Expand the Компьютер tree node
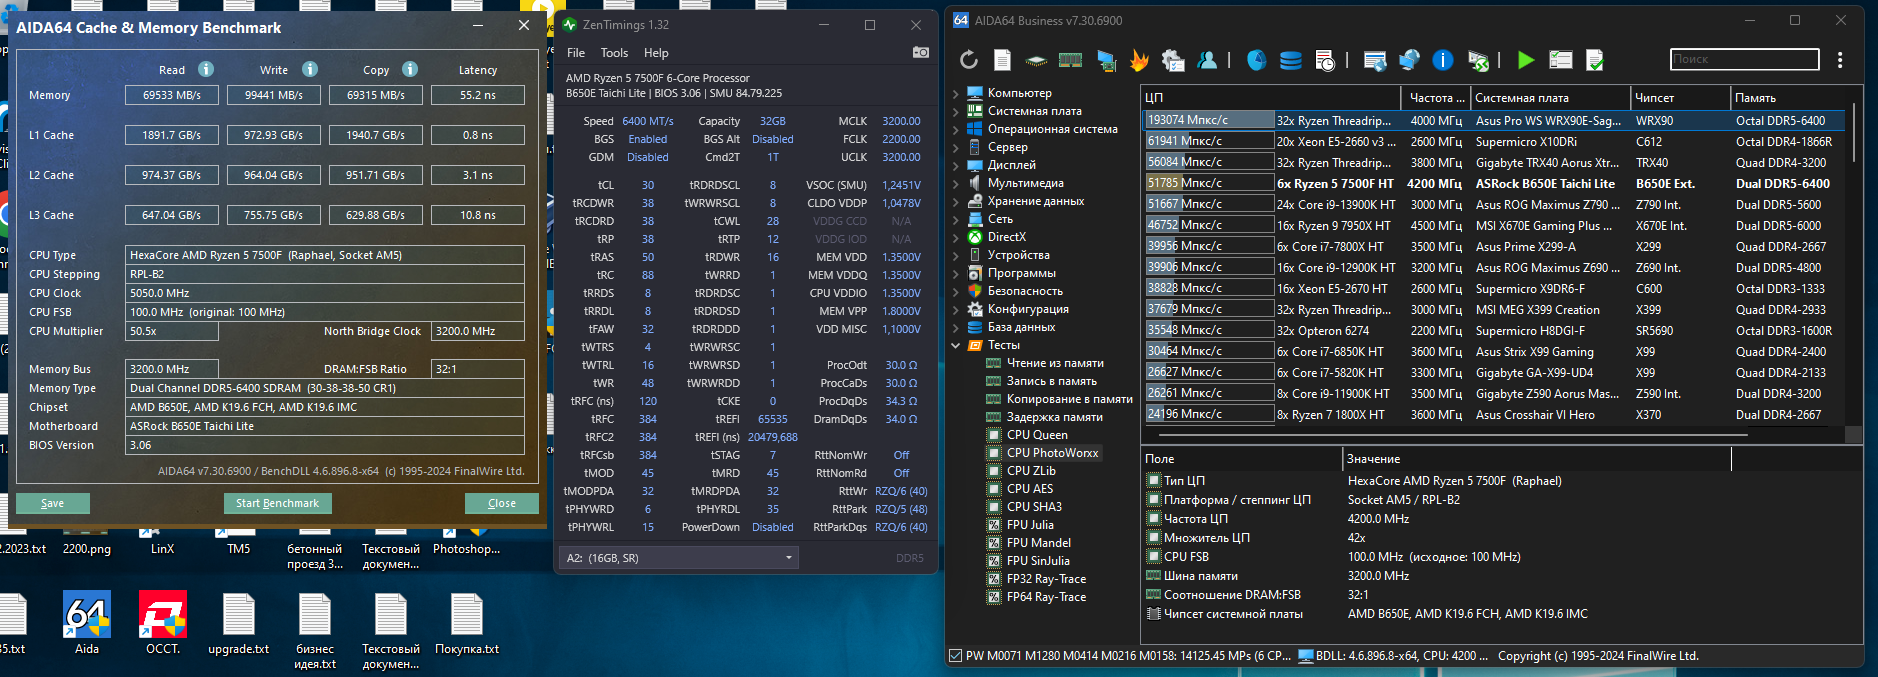1878x677 pixels. point(956,93)
